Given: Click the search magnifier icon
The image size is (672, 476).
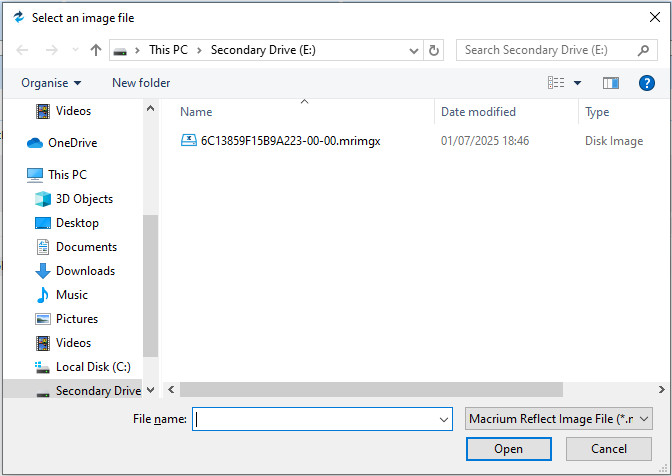Looking at the screenshot, I should pos(644,51).
